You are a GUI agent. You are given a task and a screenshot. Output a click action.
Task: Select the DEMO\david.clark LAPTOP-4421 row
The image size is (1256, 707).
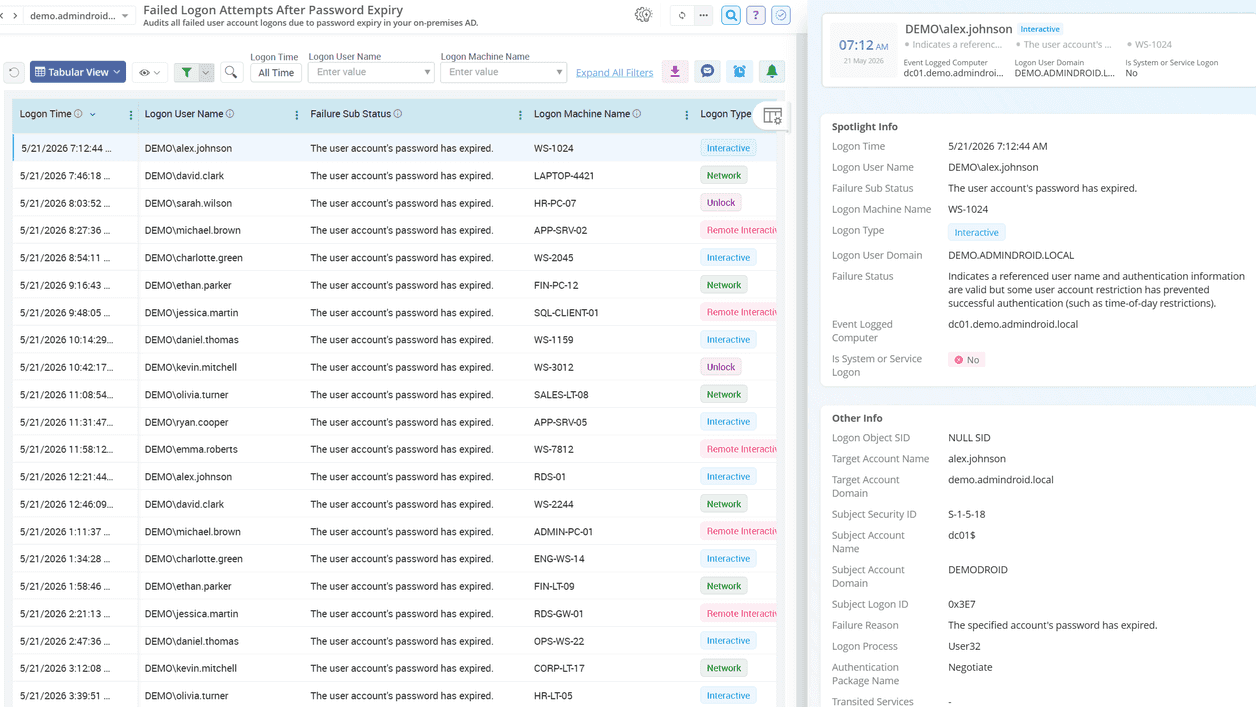pos(395,175)
